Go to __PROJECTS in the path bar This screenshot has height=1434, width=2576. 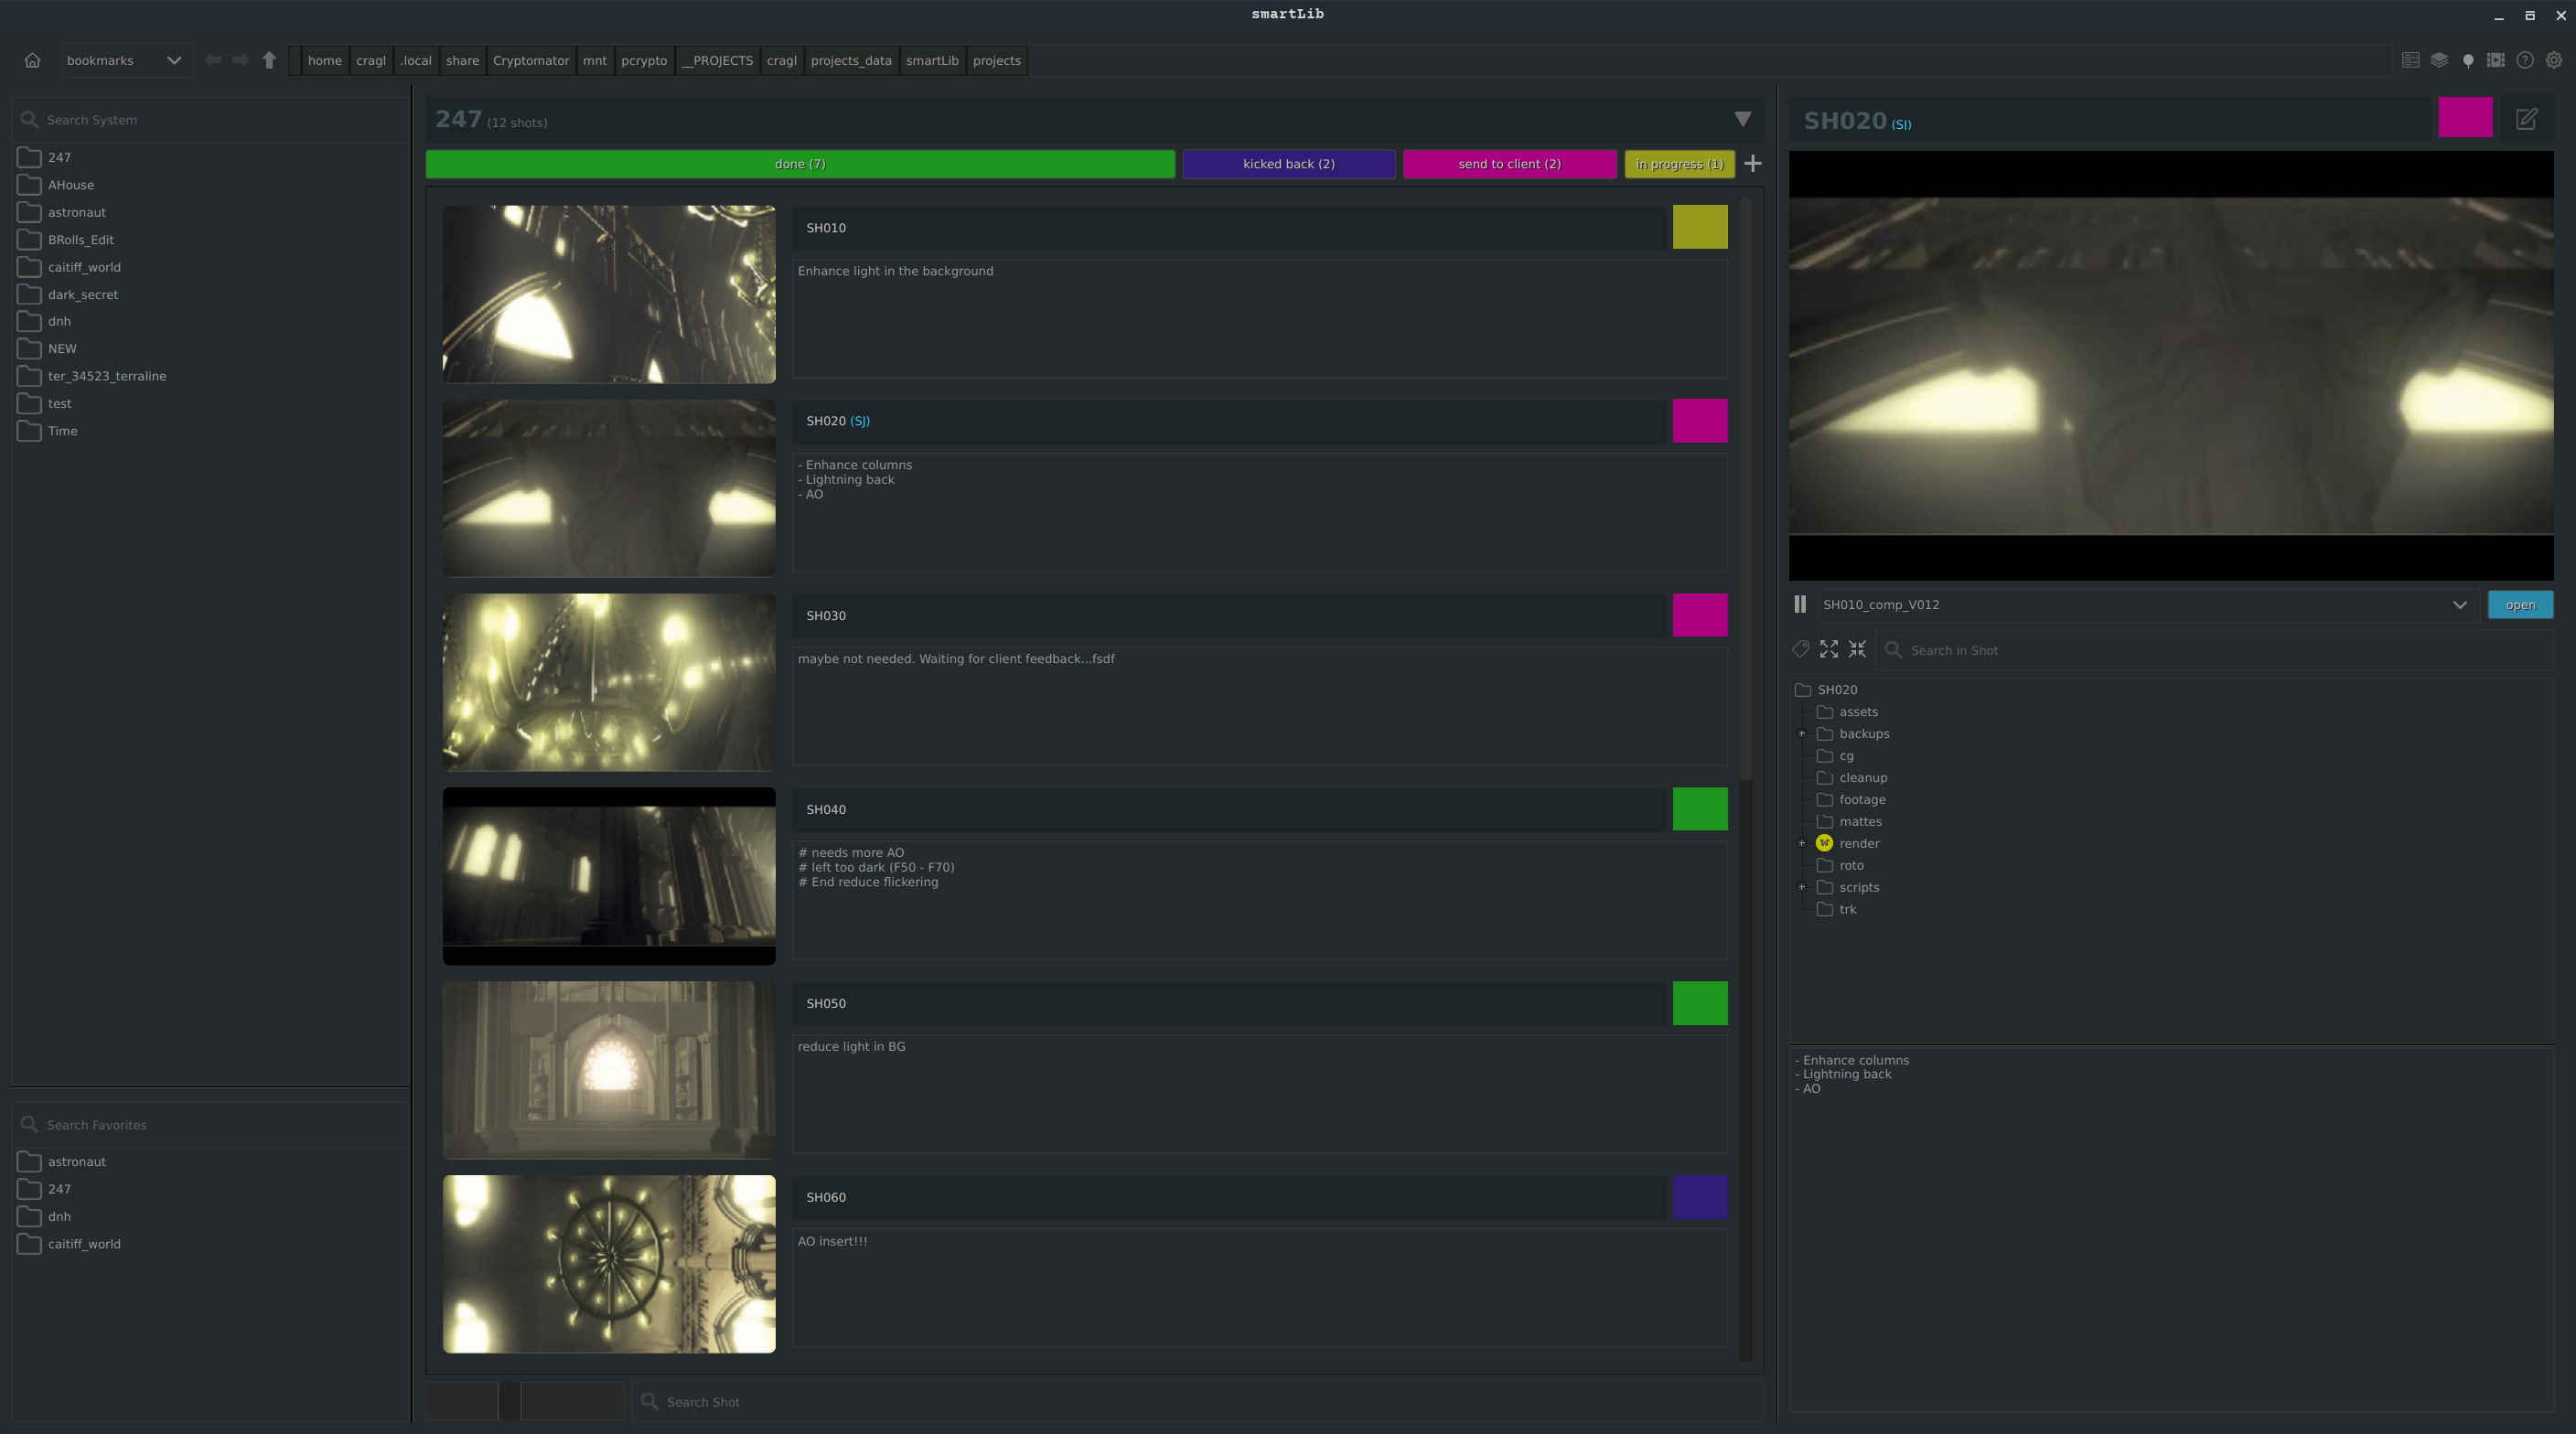(x=717, y=60)
